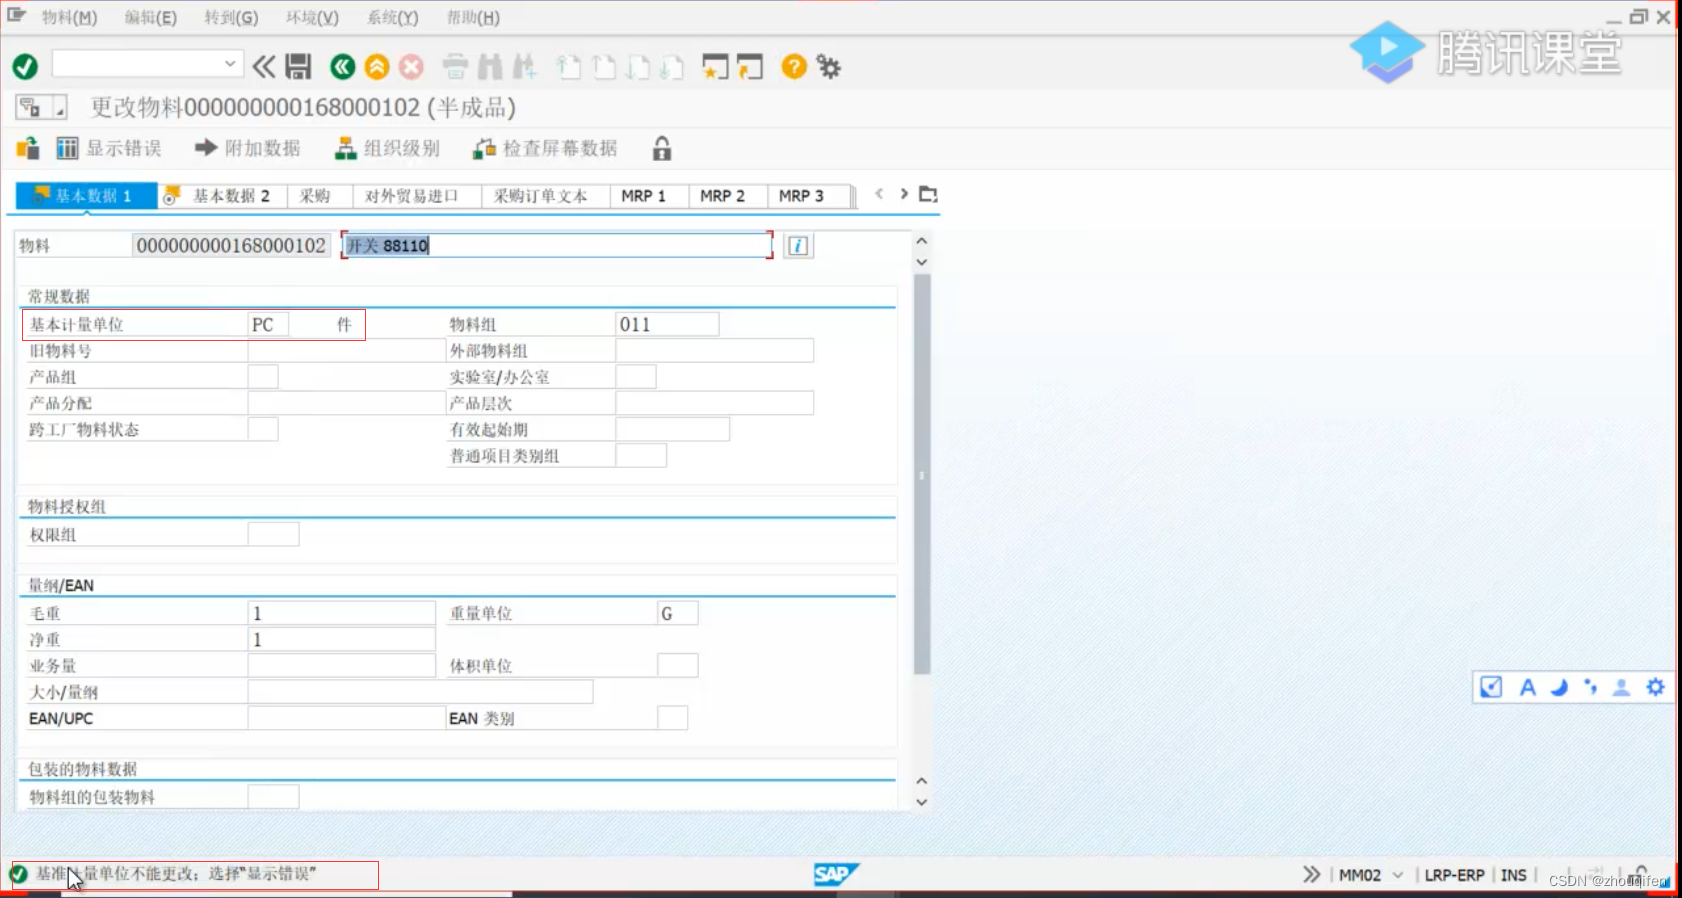Open the 编辑(E) menu
The image size is (1682, 898).
coord(150,17)
